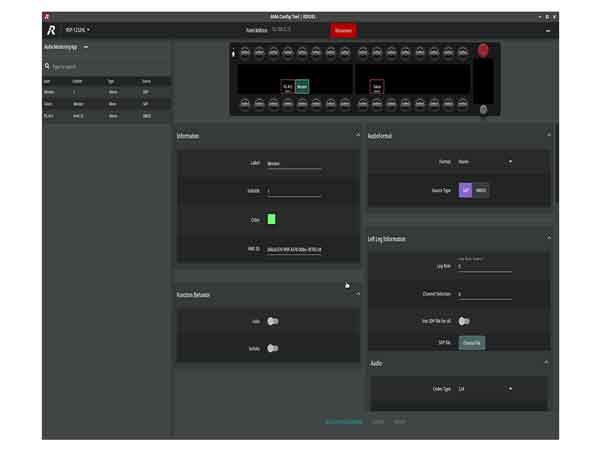Open the device model dropdown beside the logo
This screenshot has width=600, height=450.
(x=78, y=29)
